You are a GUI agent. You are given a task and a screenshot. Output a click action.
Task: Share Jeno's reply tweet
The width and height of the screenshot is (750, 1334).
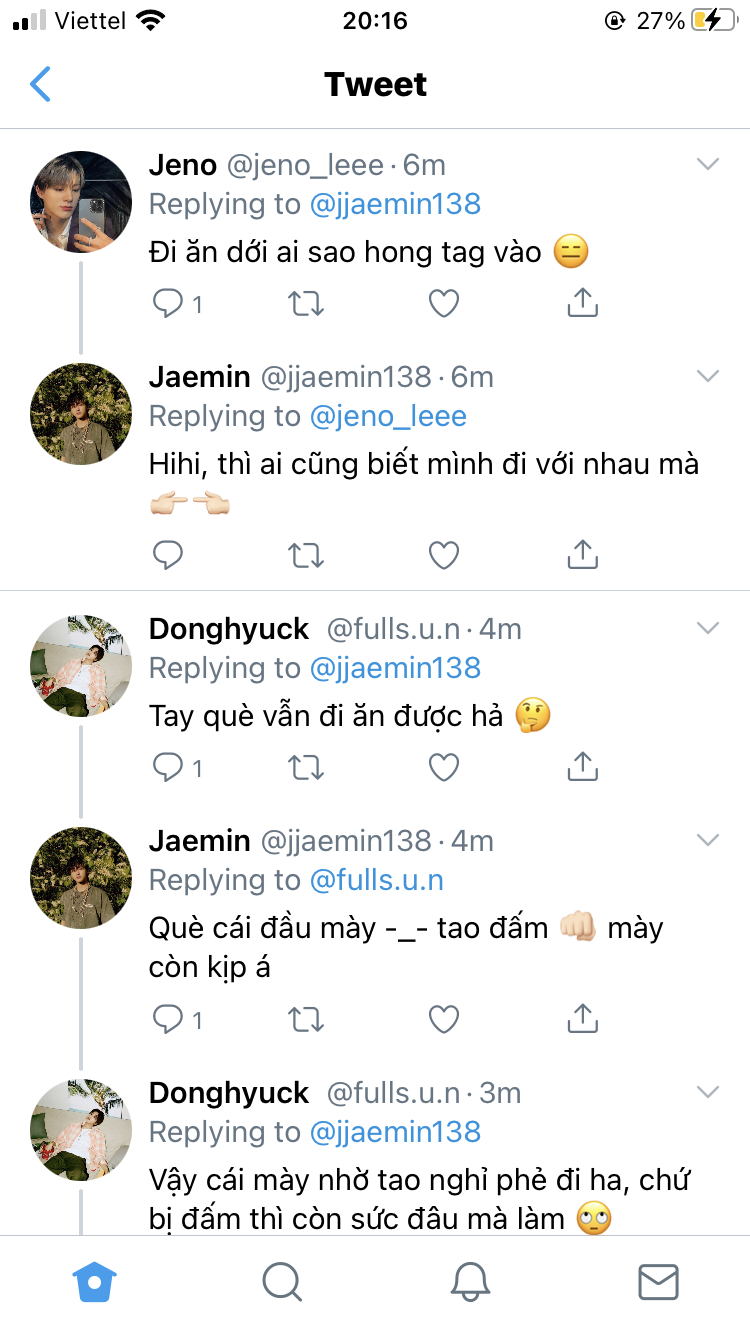pyautogui.click(x=582, y=303)
